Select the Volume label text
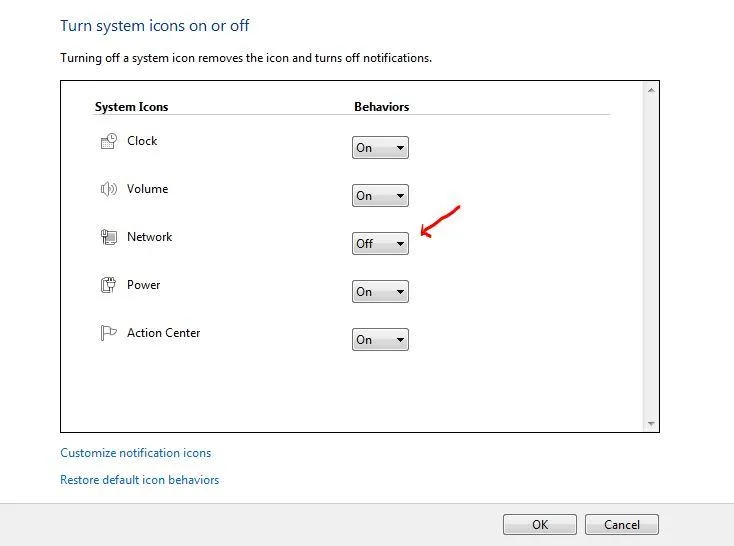Screen dimensions: 734x546 (x=147, y=189)
